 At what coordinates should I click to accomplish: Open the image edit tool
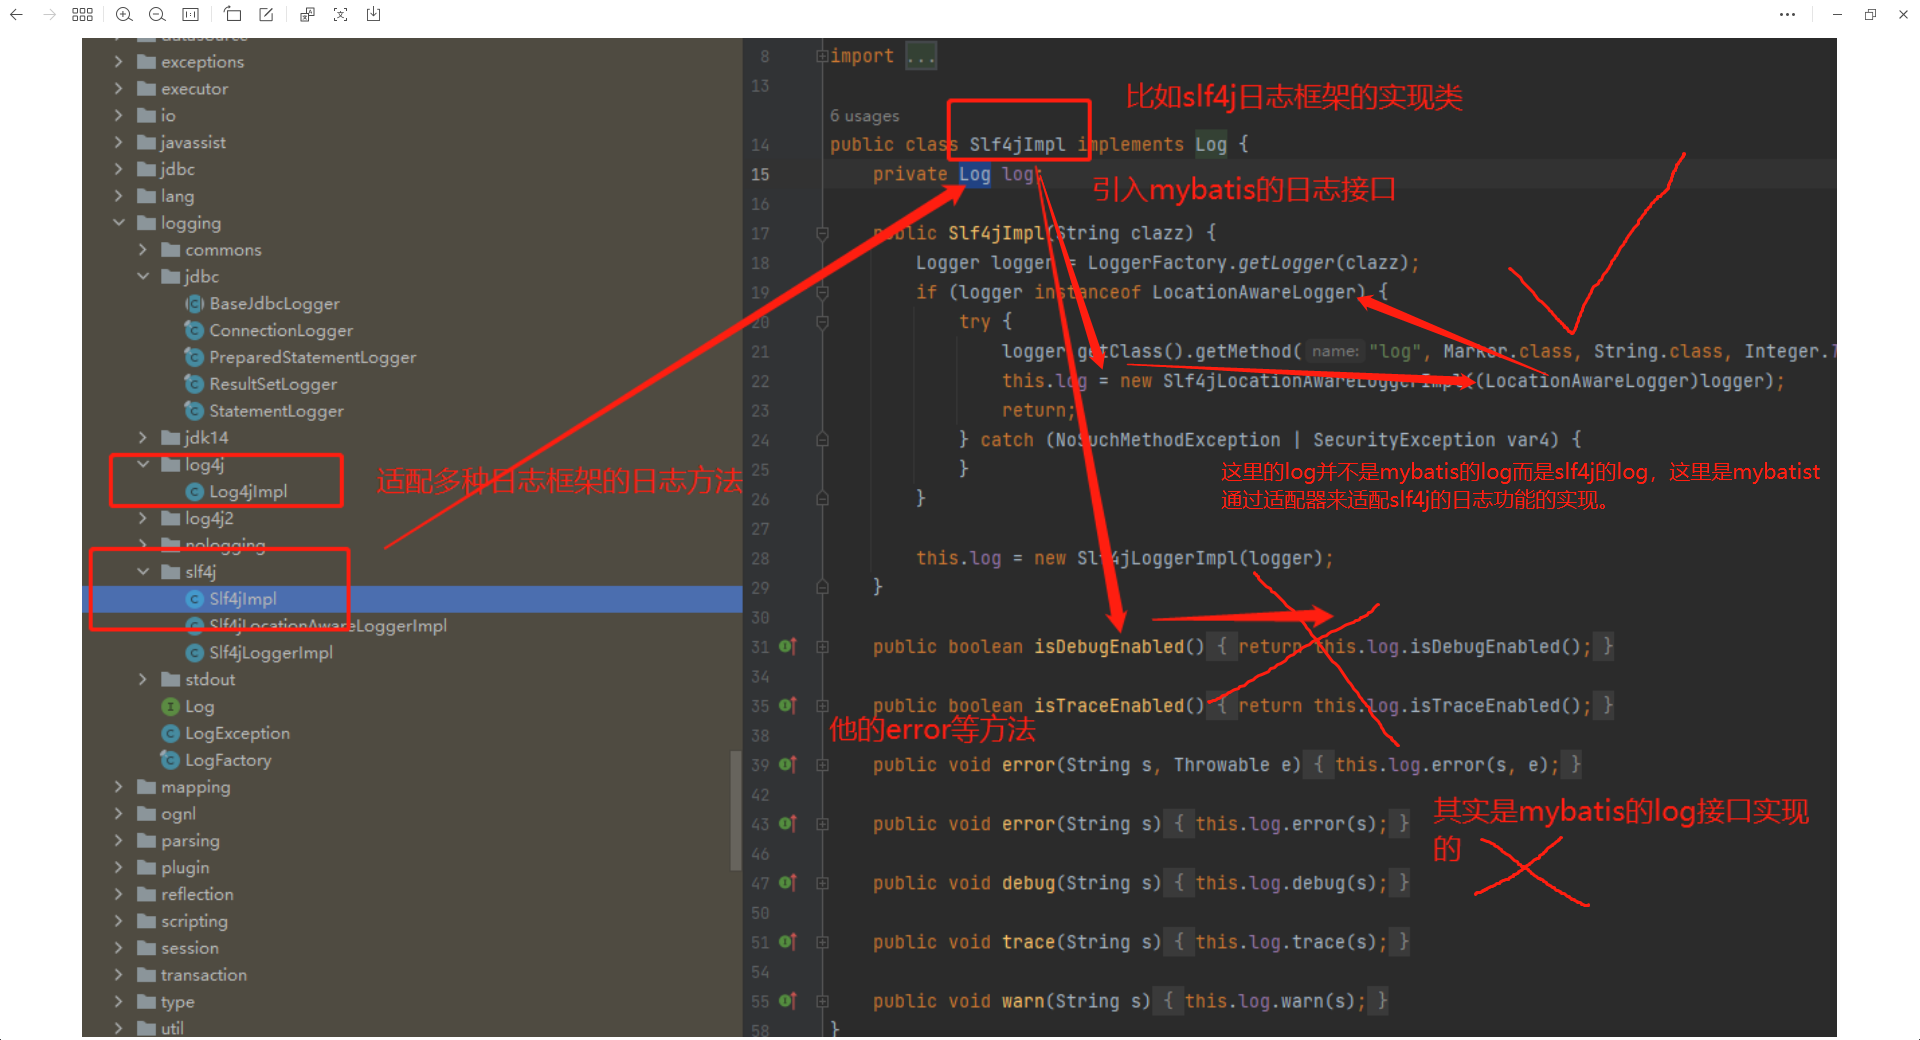[x=266, y=15]
